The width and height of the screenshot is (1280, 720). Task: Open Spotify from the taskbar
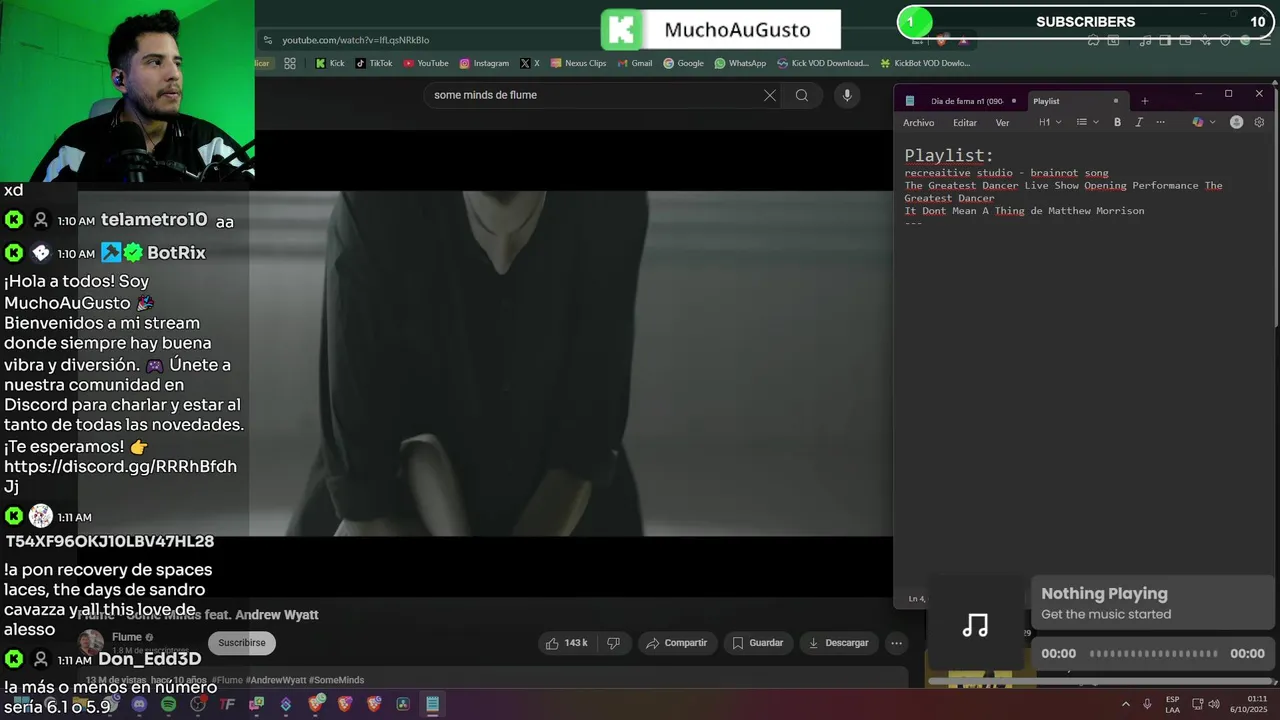coord(168,704)
